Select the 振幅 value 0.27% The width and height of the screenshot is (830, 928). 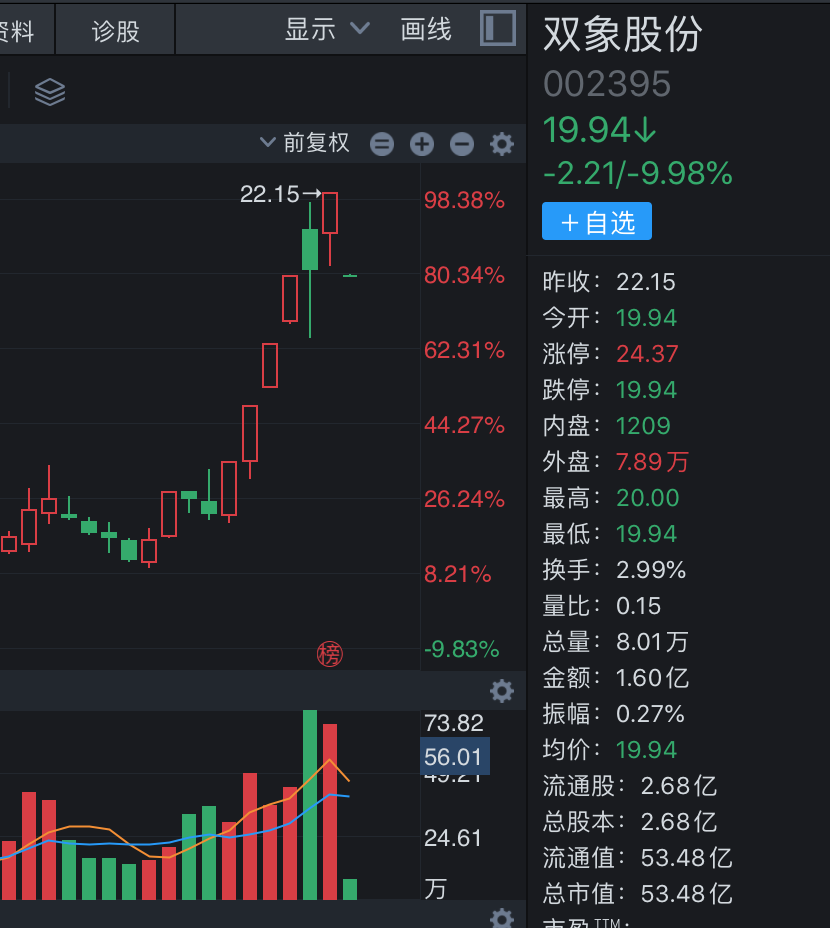coord(650,714)
